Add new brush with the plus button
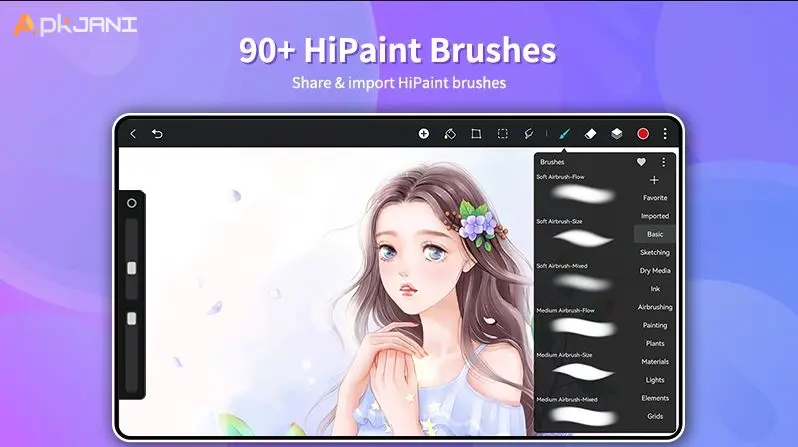 pos(654,180)
